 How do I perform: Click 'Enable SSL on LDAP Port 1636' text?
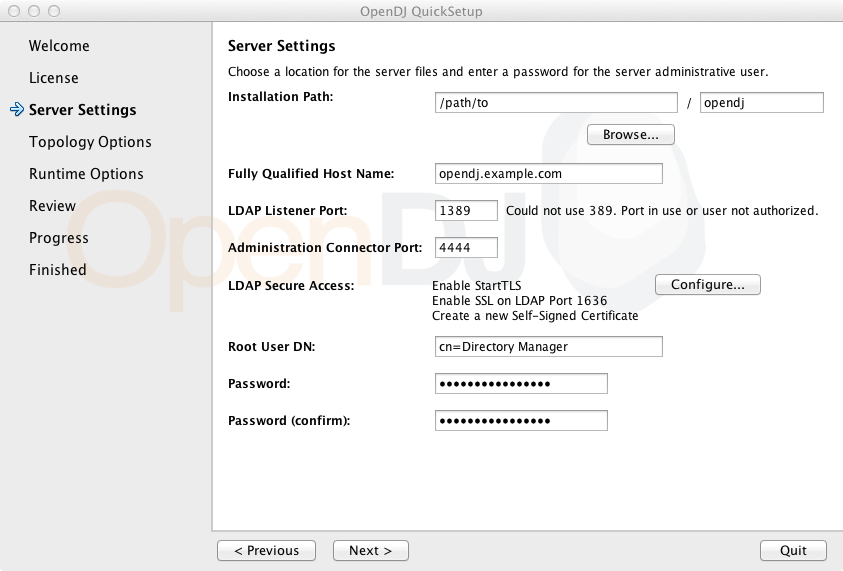519,301
